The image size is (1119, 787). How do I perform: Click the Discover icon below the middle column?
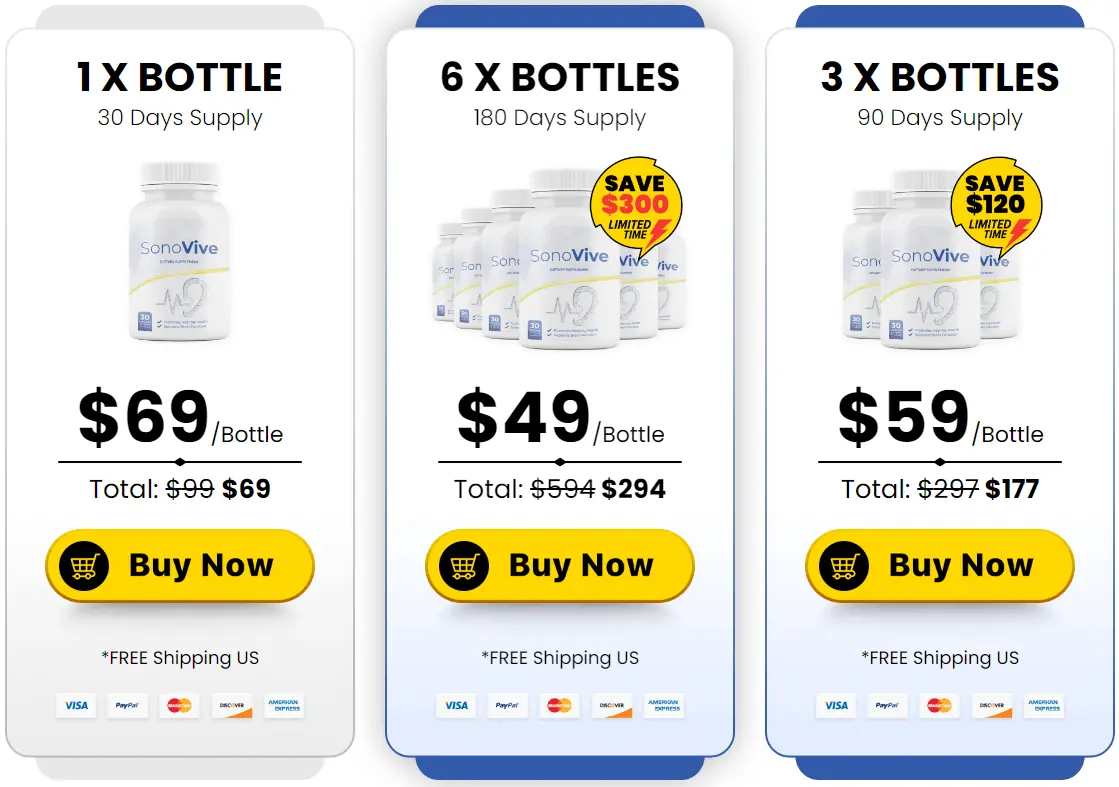[612, 705]
